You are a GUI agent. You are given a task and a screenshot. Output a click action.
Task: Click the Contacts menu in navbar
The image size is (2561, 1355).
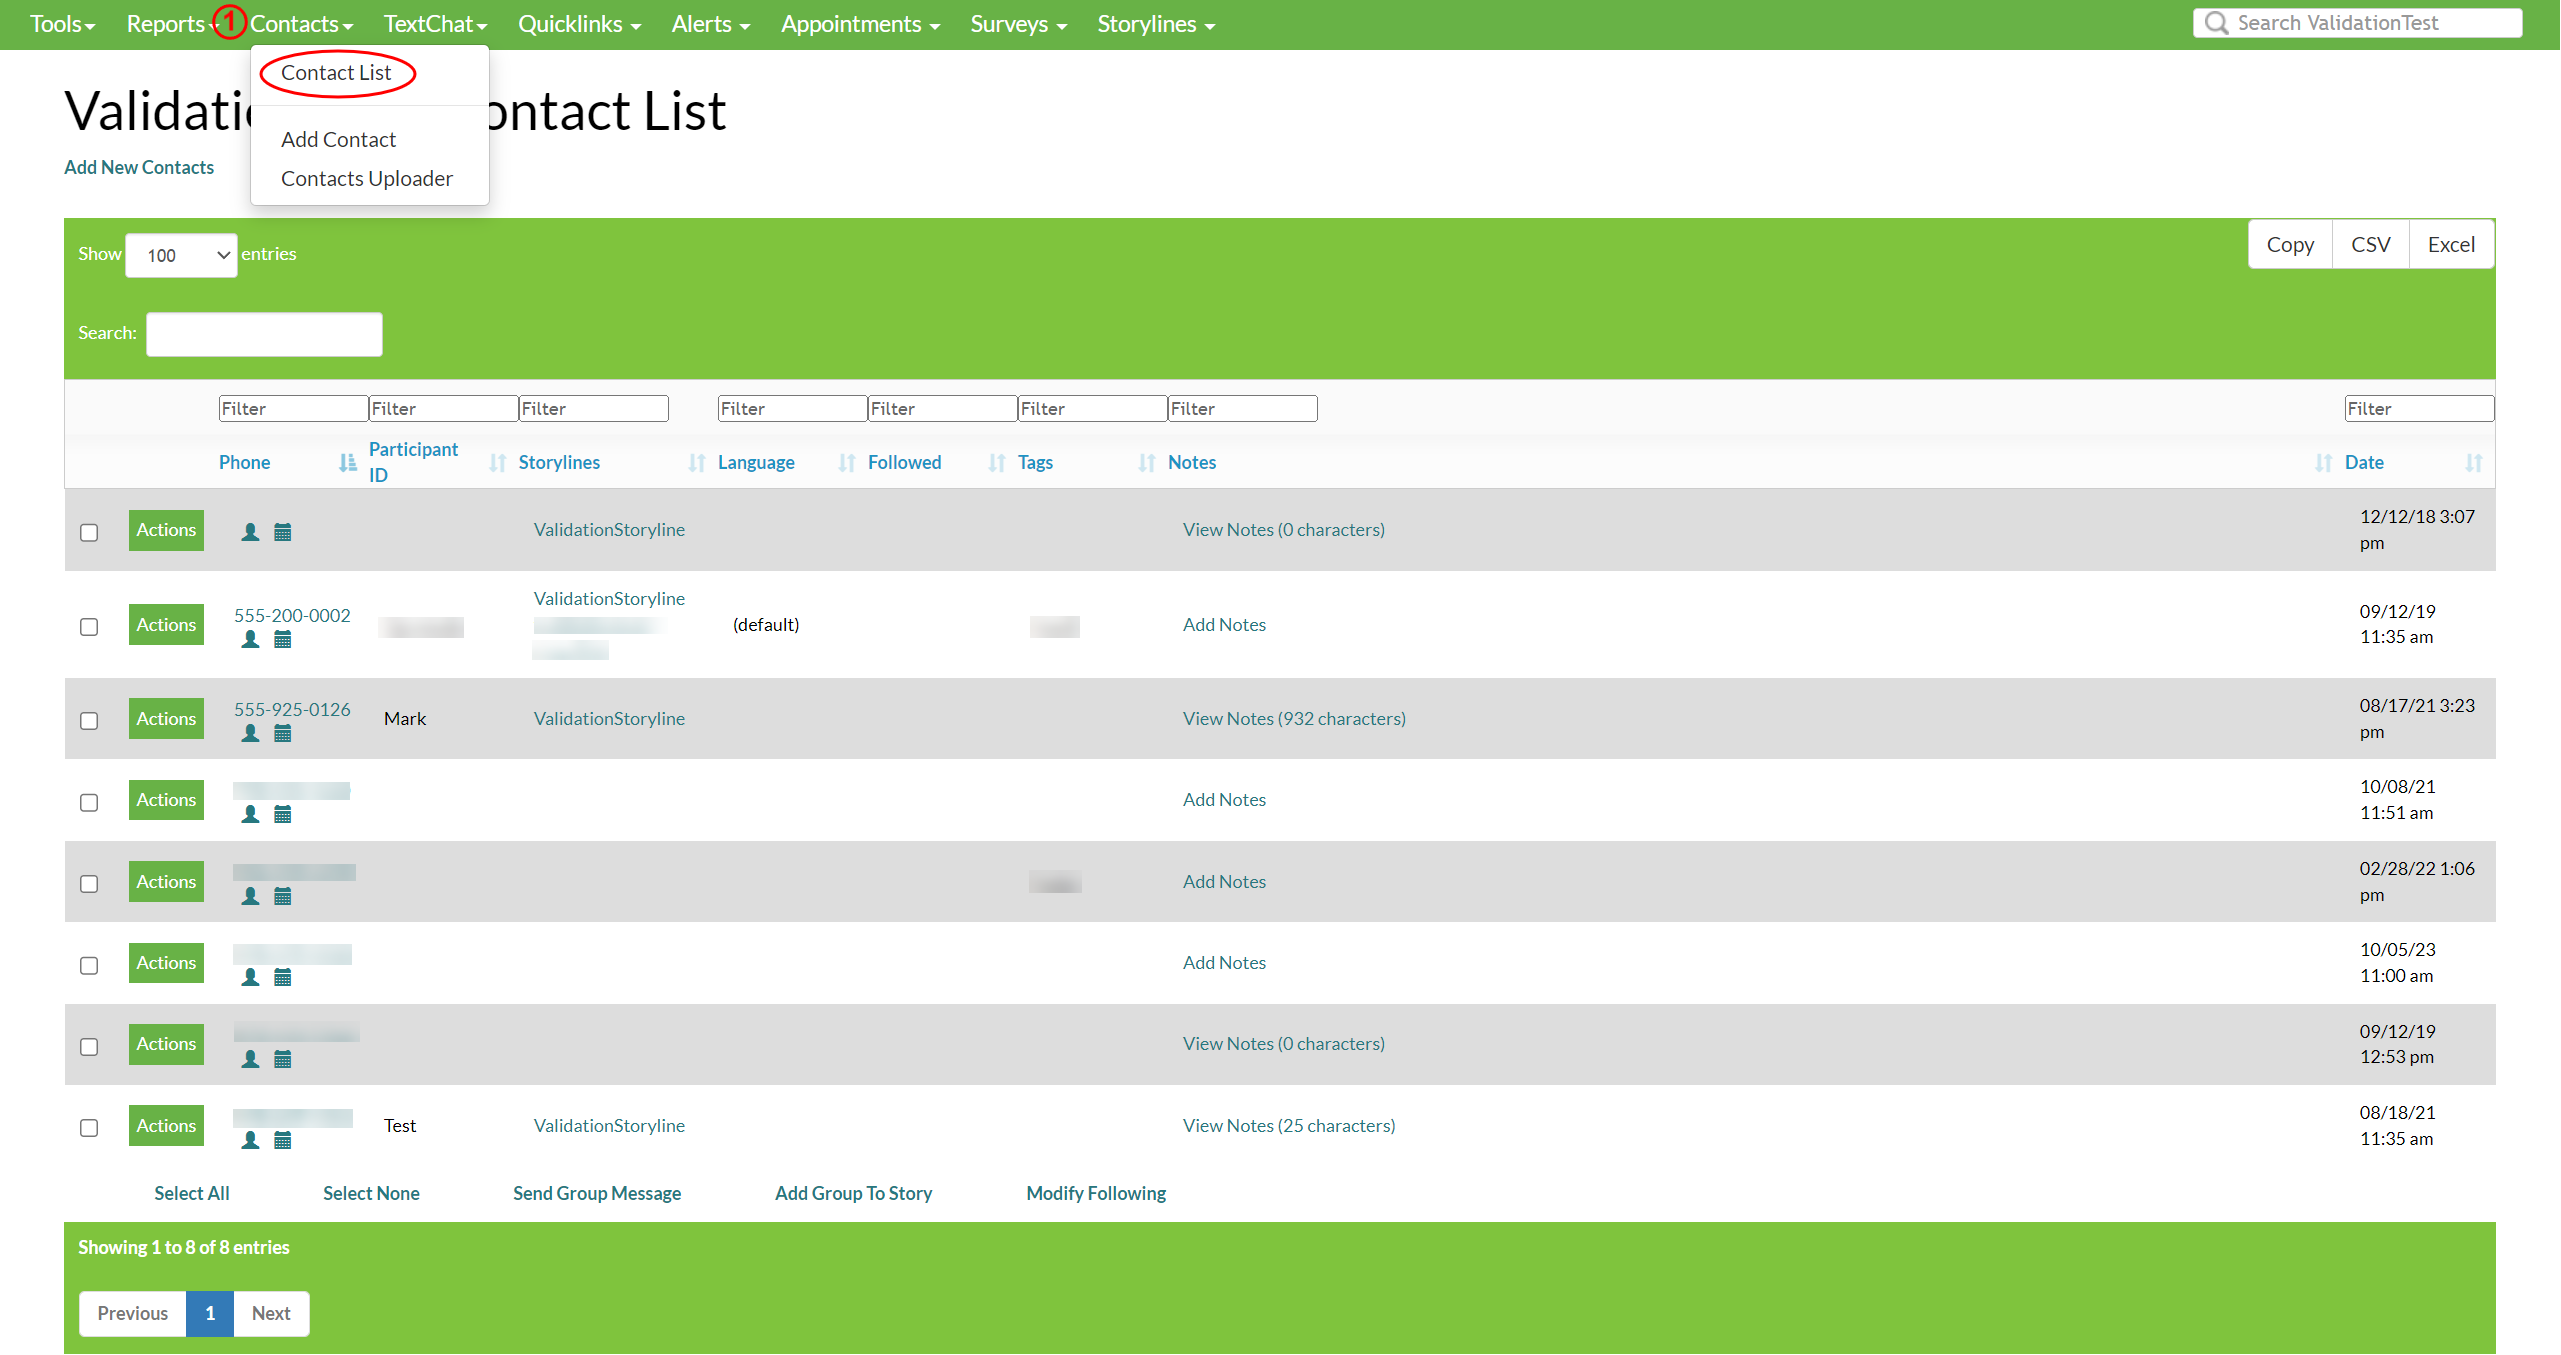301,24
